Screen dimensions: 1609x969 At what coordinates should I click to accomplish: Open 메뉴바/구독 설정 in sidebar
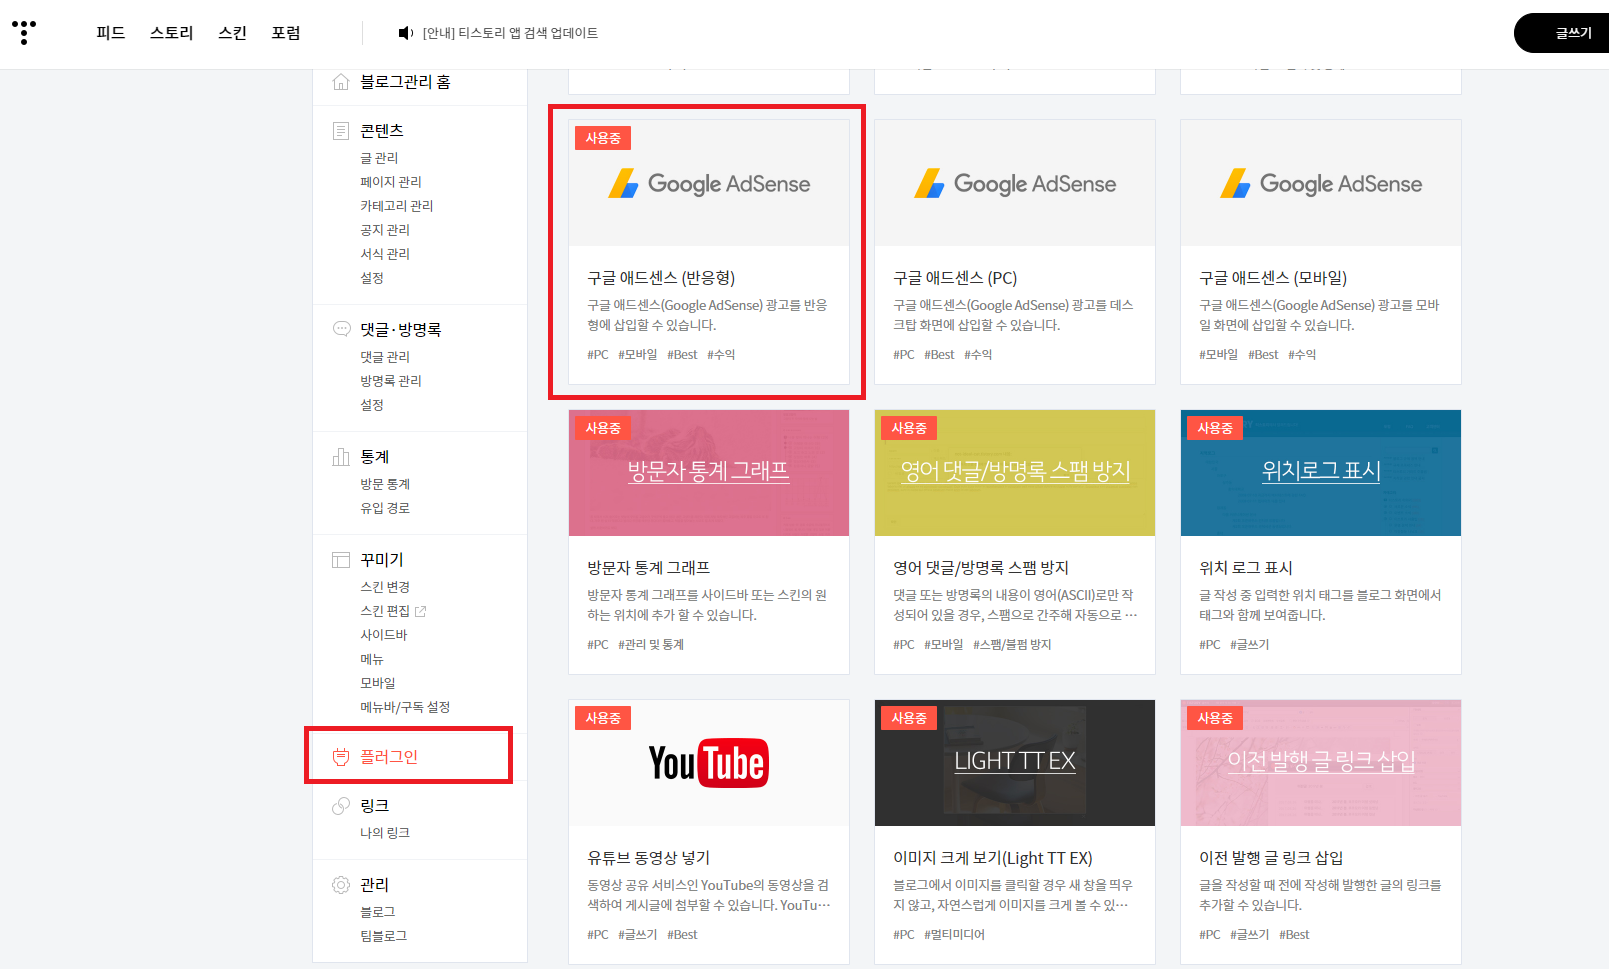point(405,707)
